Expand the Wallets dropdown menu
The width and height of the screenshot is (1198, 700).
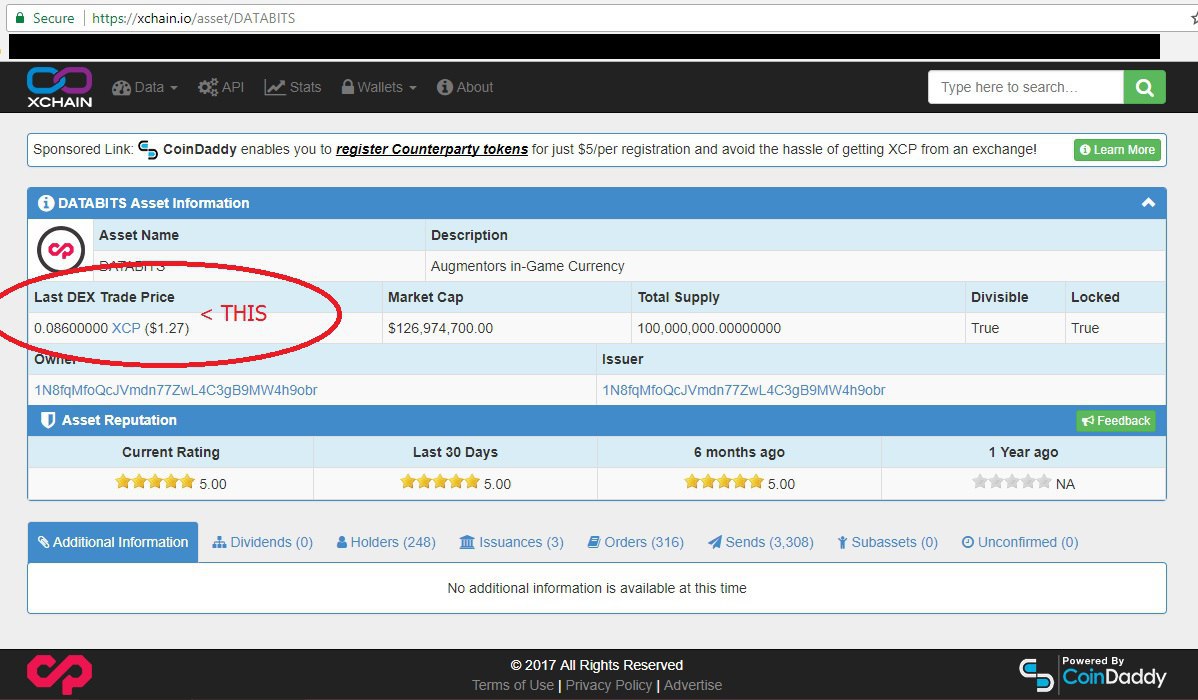379,87
